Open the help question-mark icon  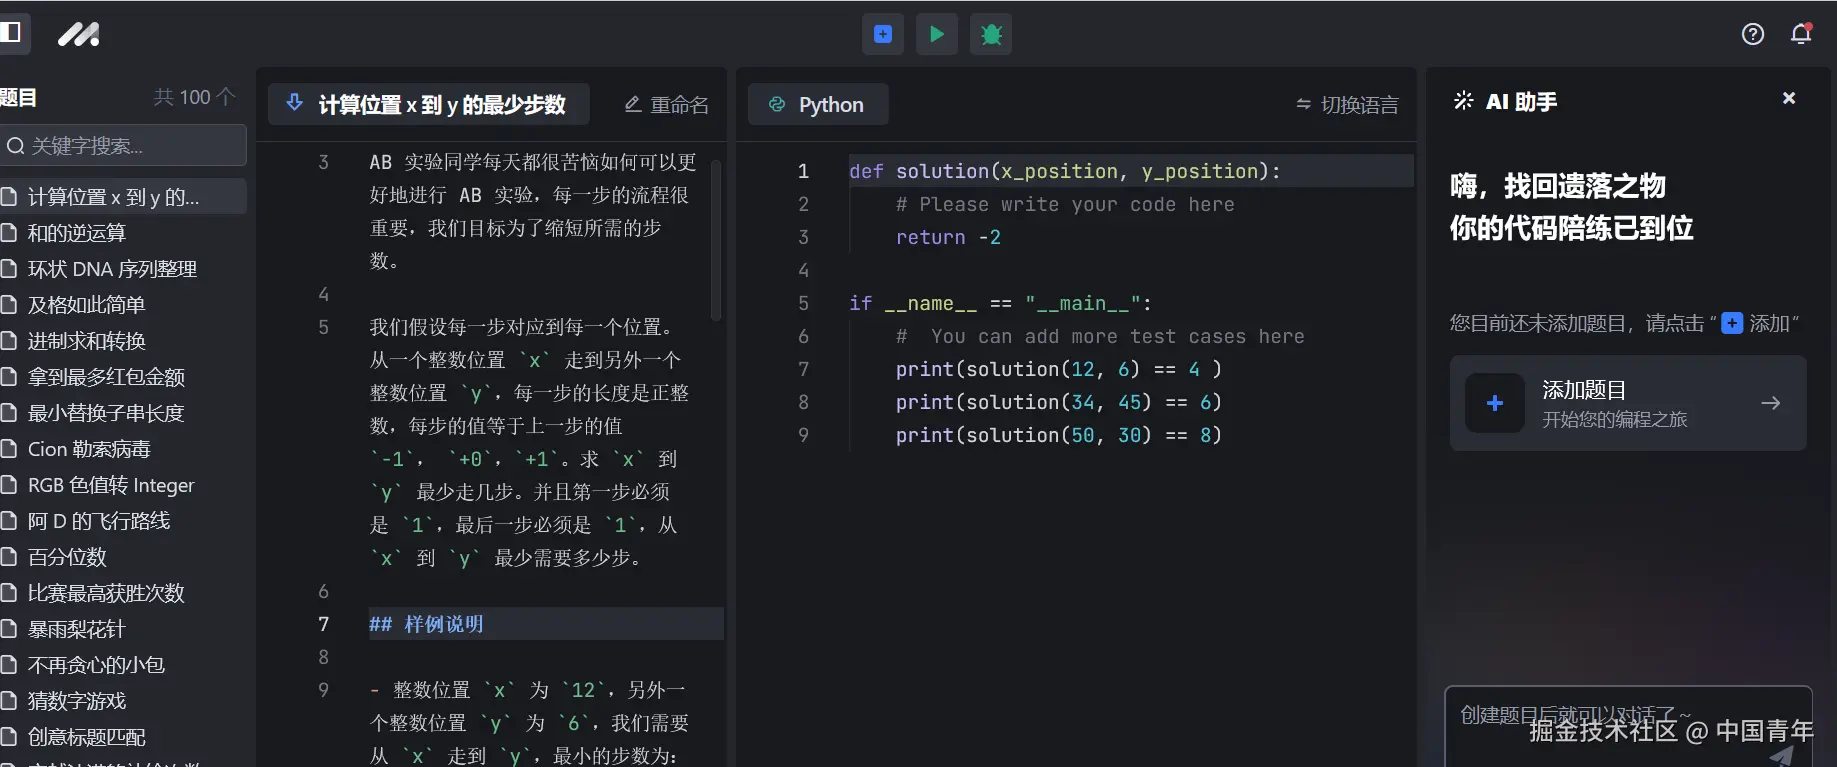1752,34
